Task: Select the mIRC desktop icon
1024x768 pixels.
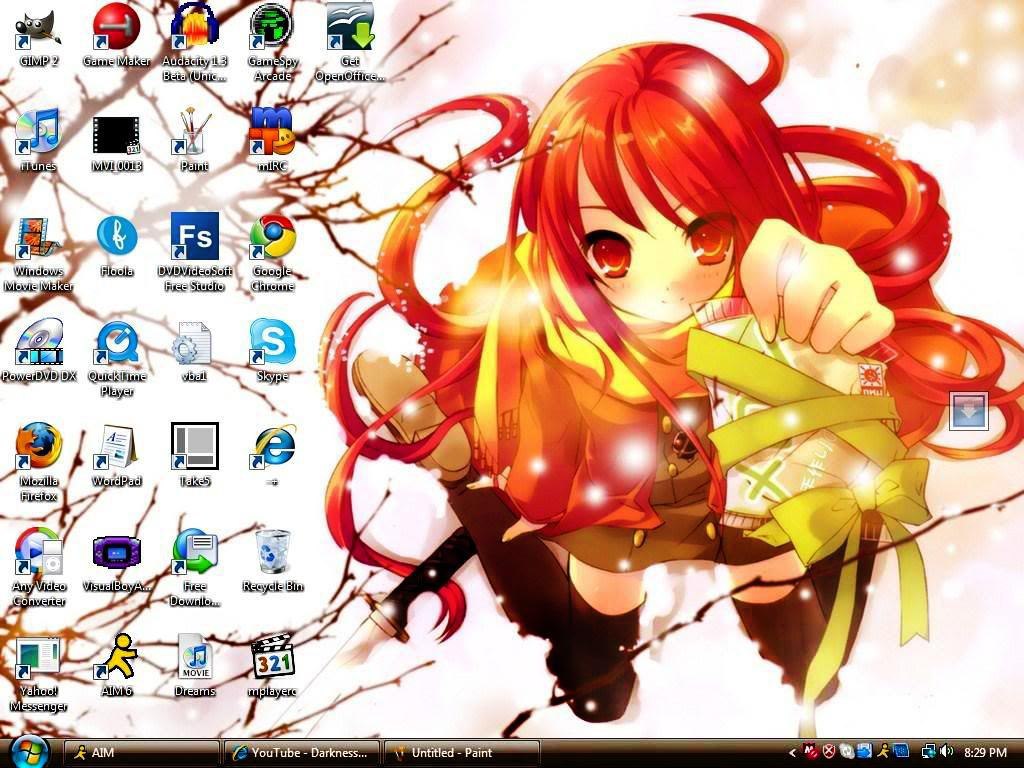Action: [x=272, y=140]
